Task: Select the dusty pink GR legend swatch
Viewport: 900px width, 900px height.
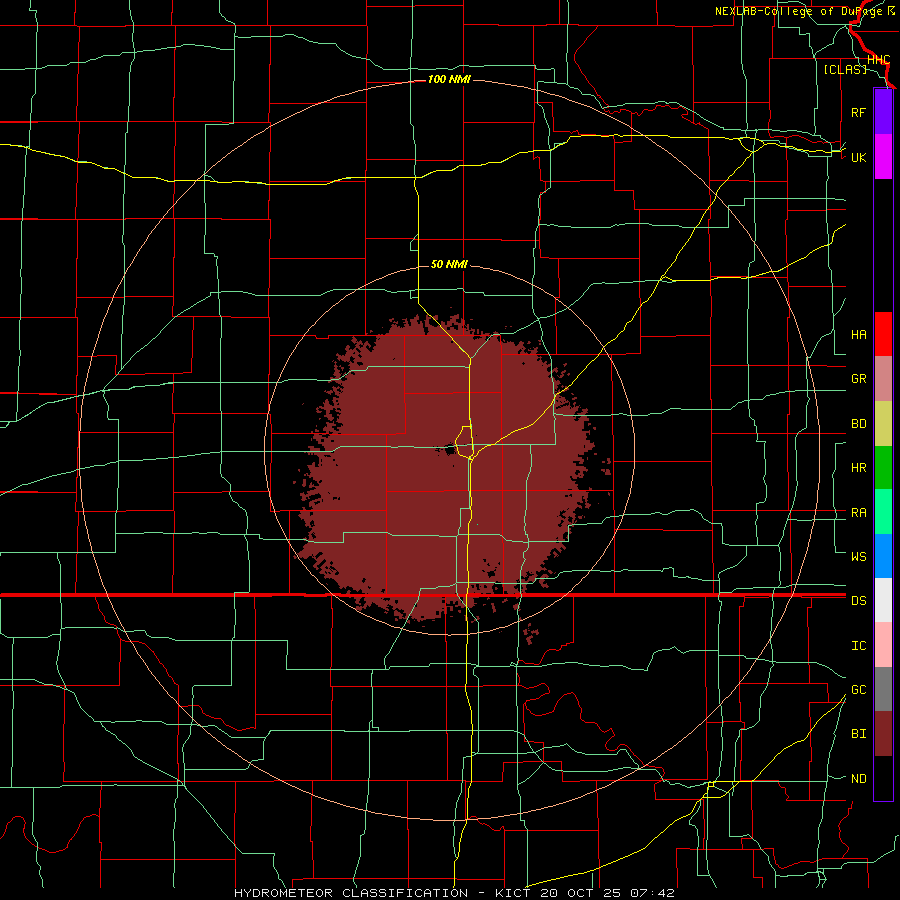Action: (883, 379)
